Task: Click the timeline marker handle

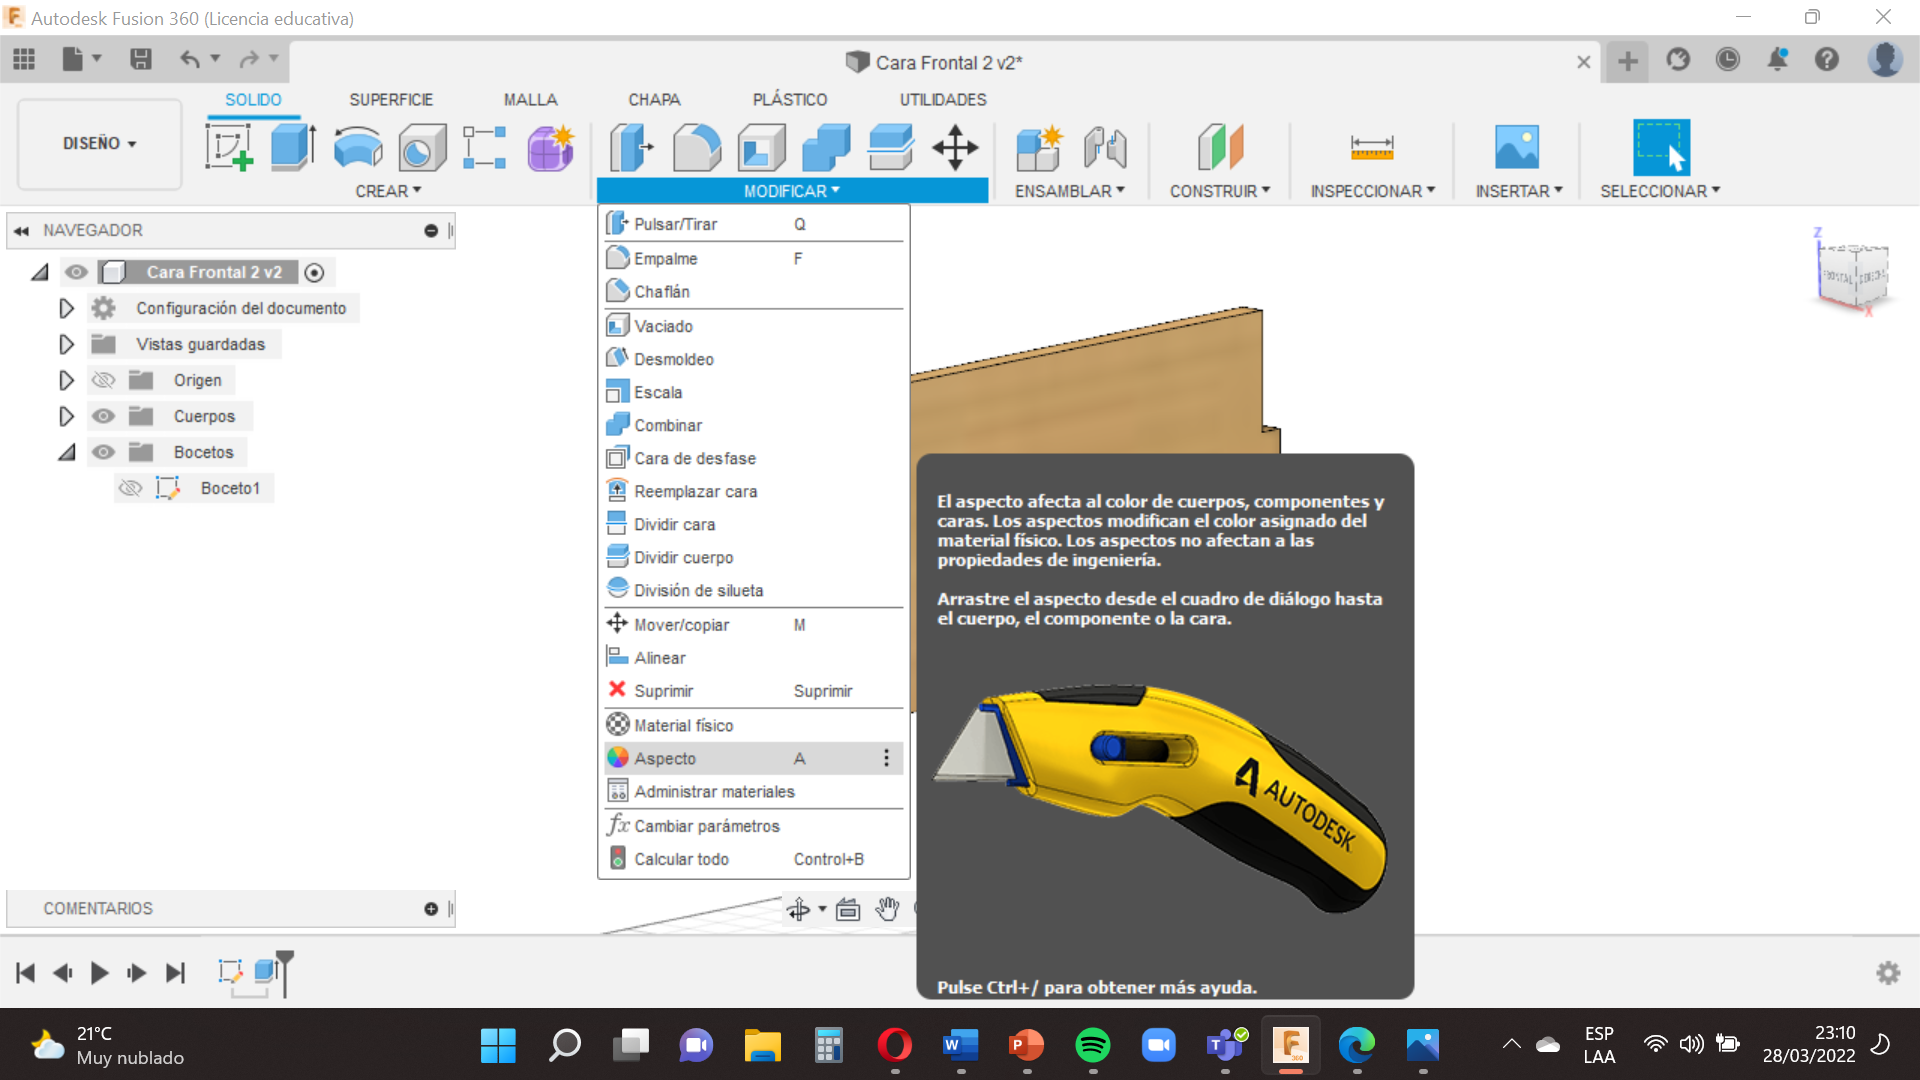Action: click(x=285, y=972)
